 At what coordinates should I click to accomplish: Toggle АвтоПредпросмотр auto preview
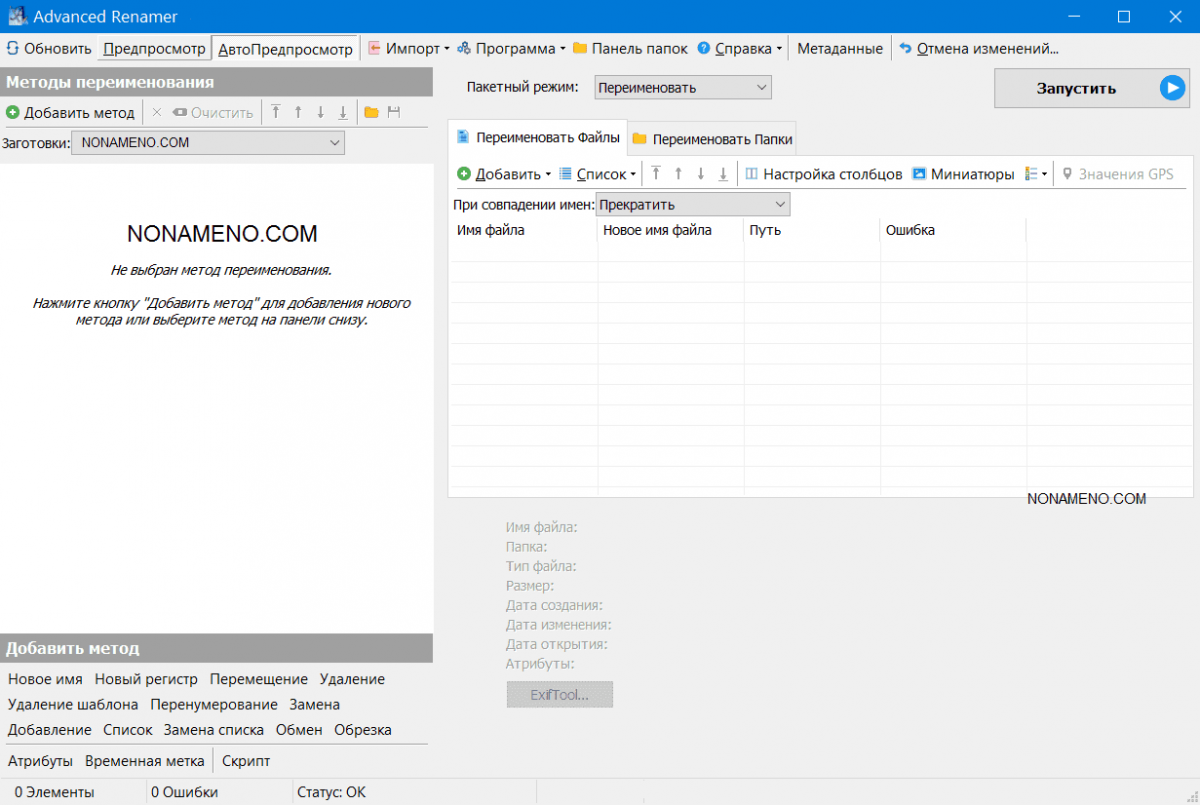coord(286,48)
